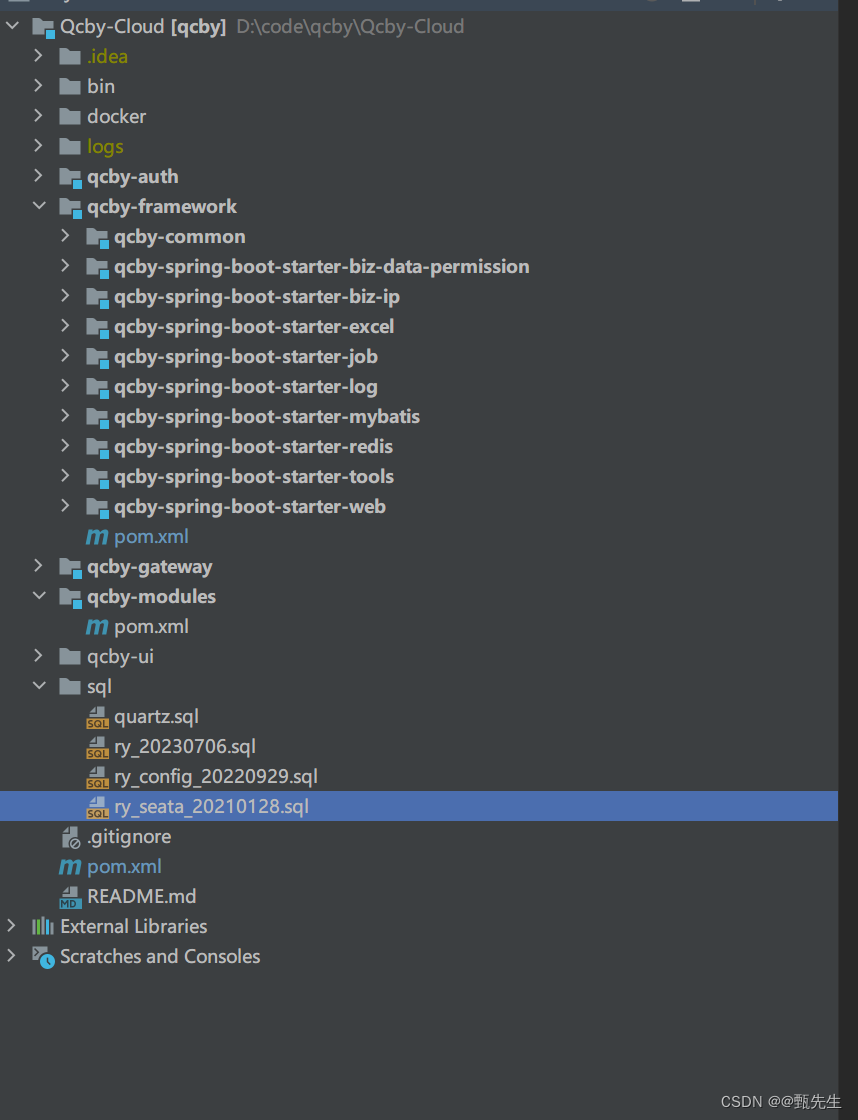Viewport: 858px width, 1120px height.
Task: Expand qcby-spring-boot-starter-redis module
Action: 64,446
